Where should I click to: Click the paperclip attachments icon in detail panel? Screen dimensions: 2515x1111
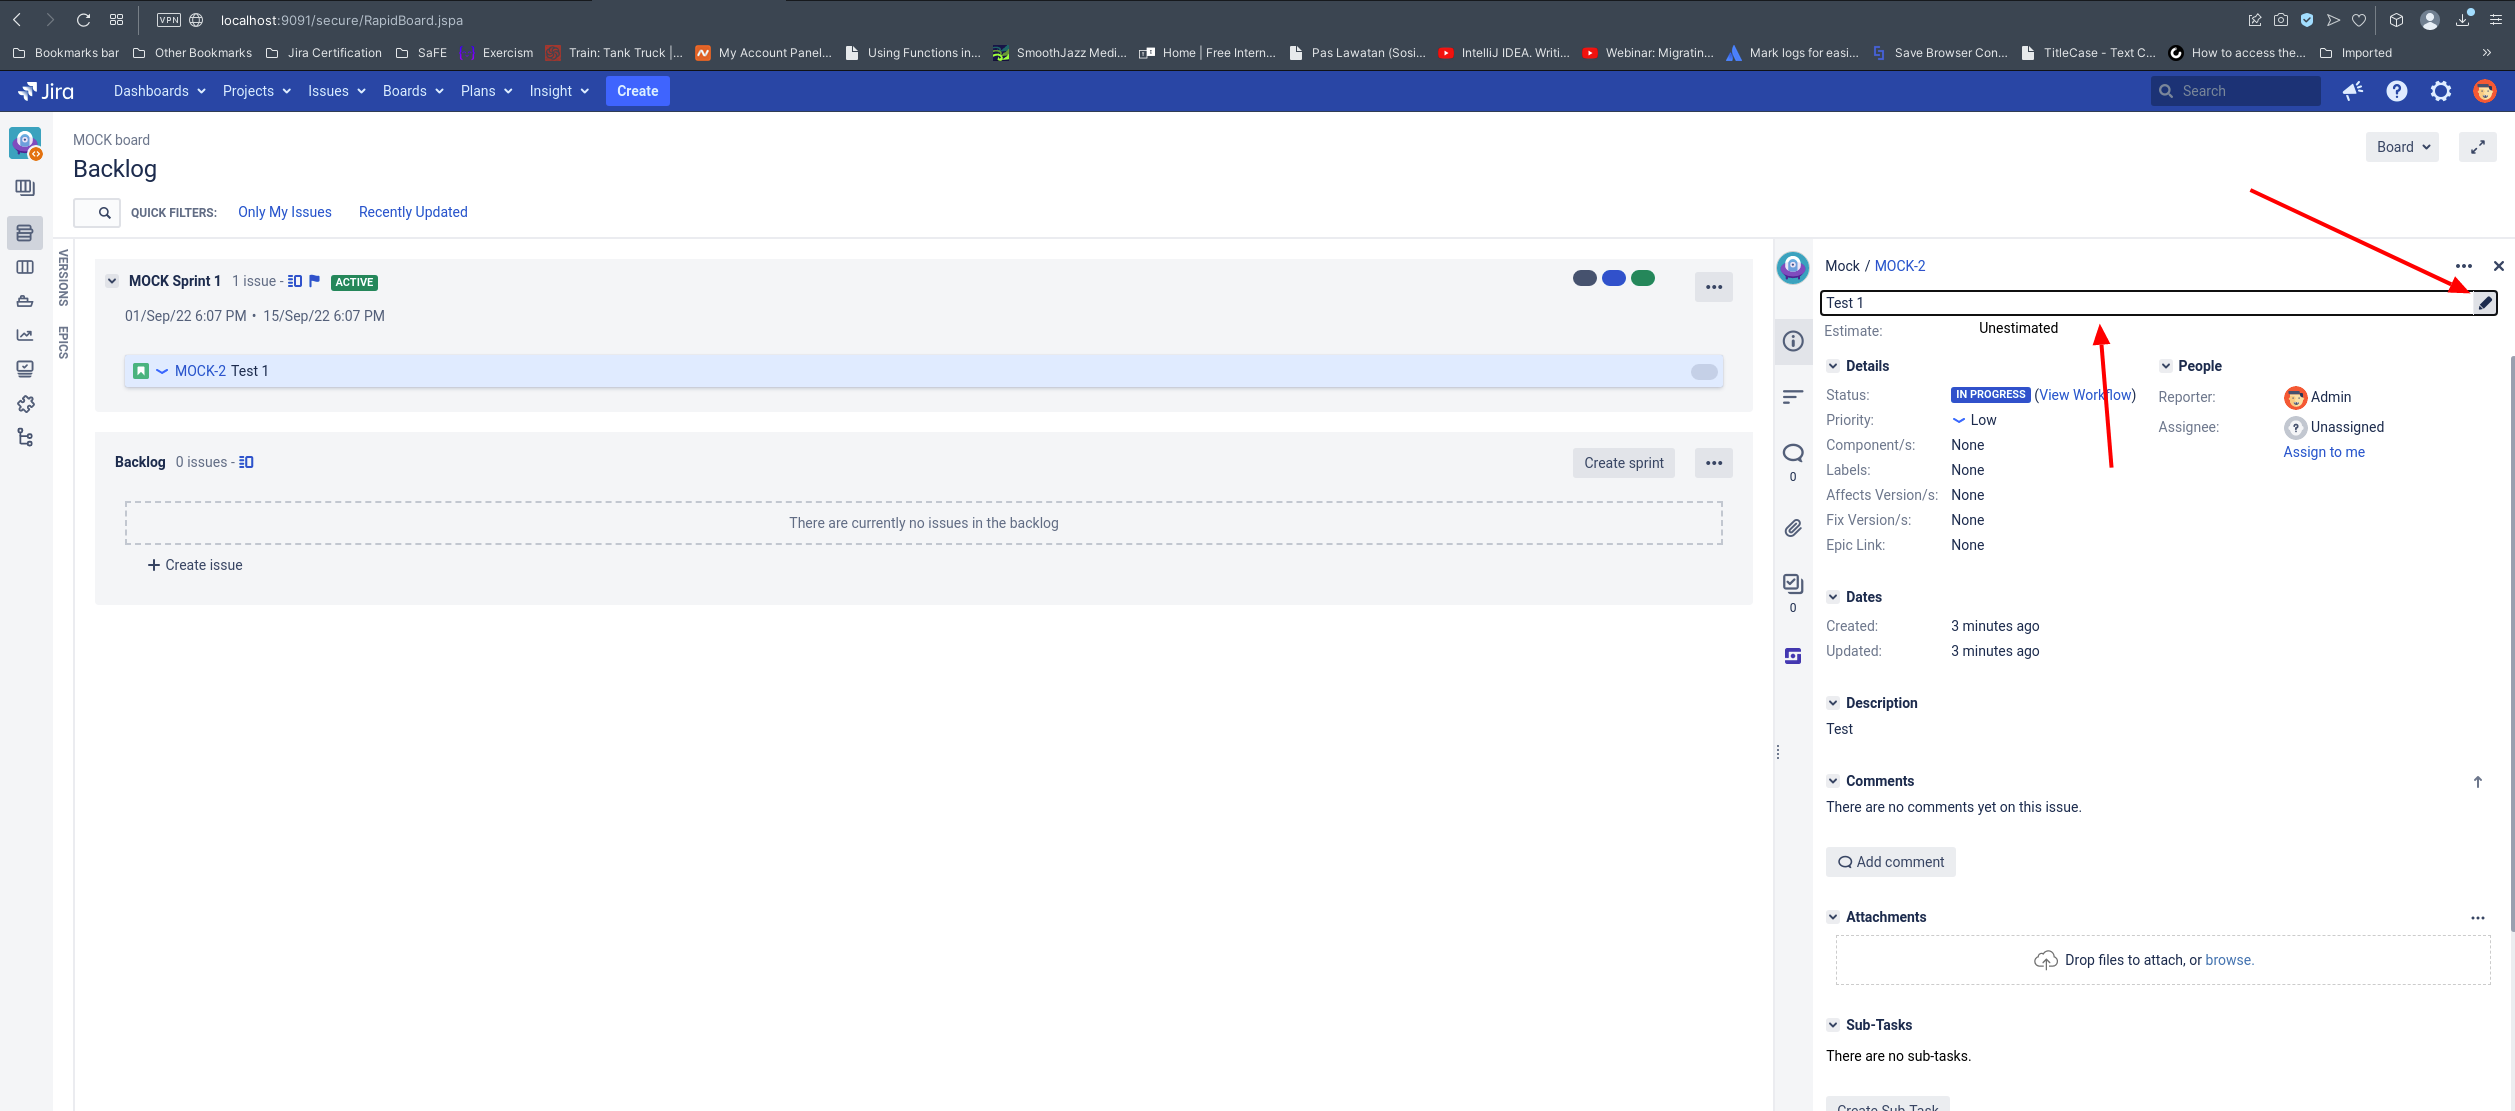coord(1791,527)
